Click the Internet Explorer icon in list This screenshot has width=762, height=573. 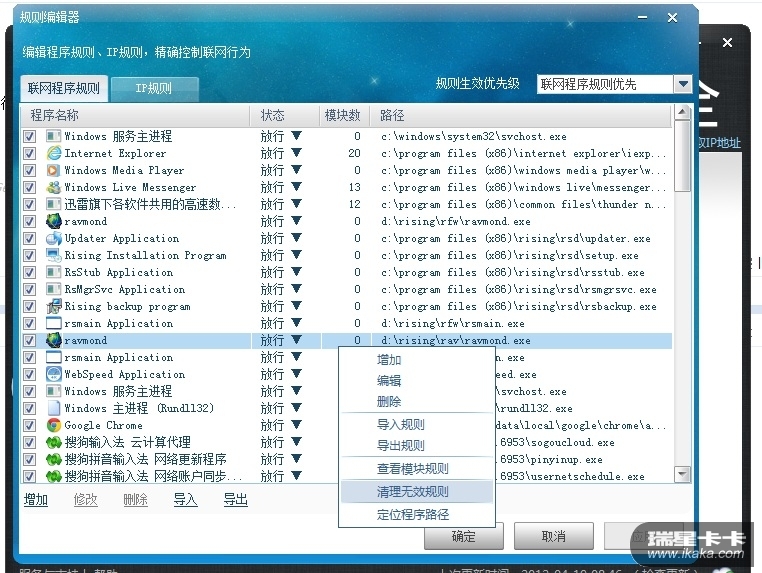(53, 153)
